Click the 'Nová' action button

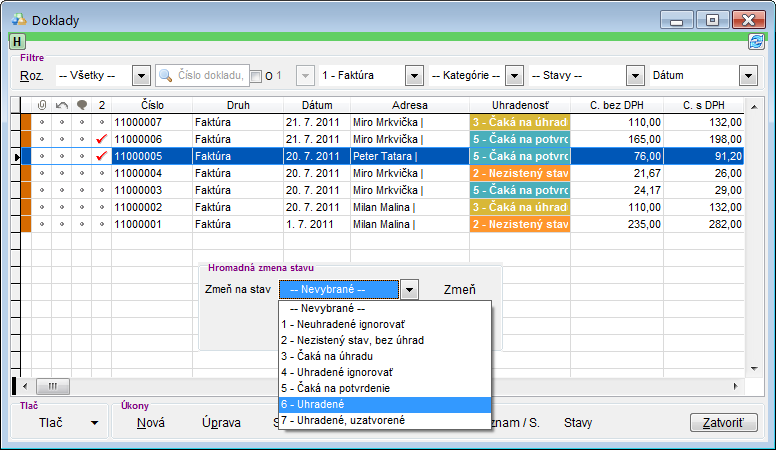click(x=151, y=422)
